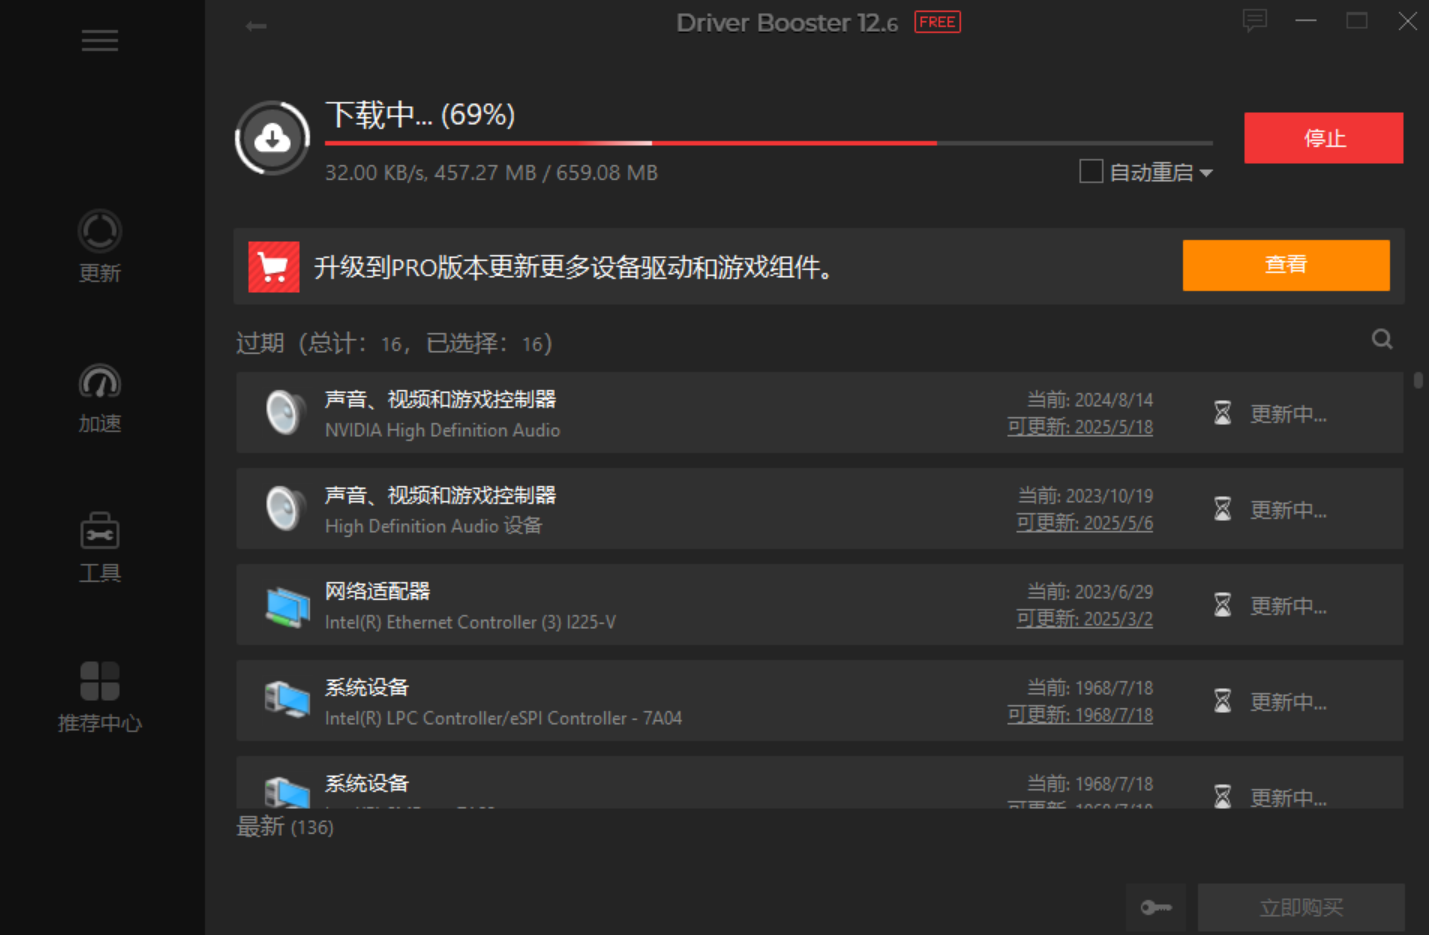This screenshot has width=1429, height=935.
Task: Click the red shopping cart icon
Action: 274,267
